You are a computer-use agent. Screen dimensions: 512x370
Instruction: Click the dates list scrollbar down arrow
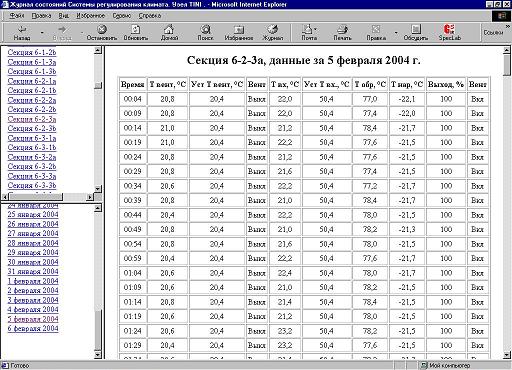click(x=98, y=355)
